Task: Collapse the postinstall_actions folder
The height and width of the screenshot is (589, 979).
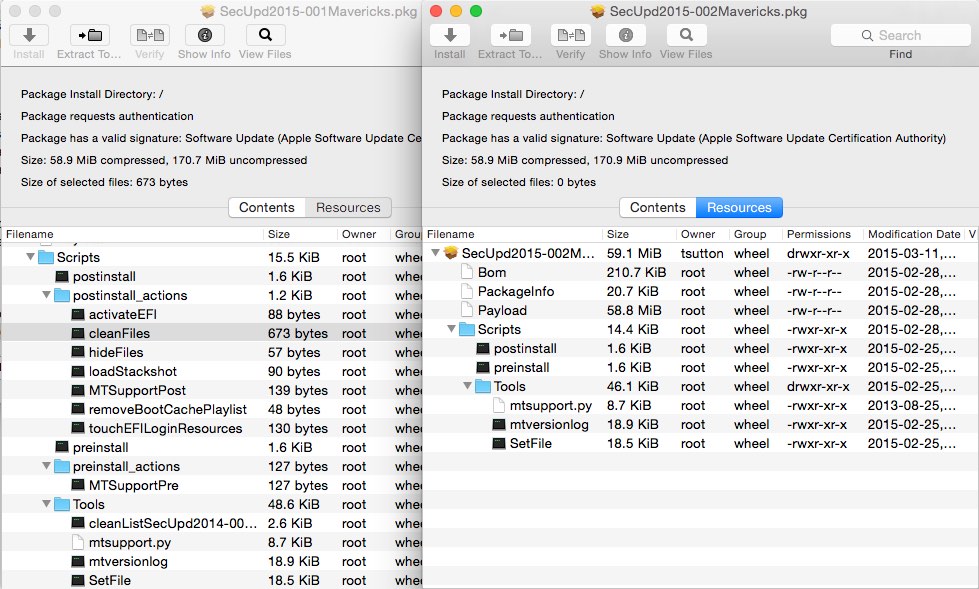Action: point(46,295)
